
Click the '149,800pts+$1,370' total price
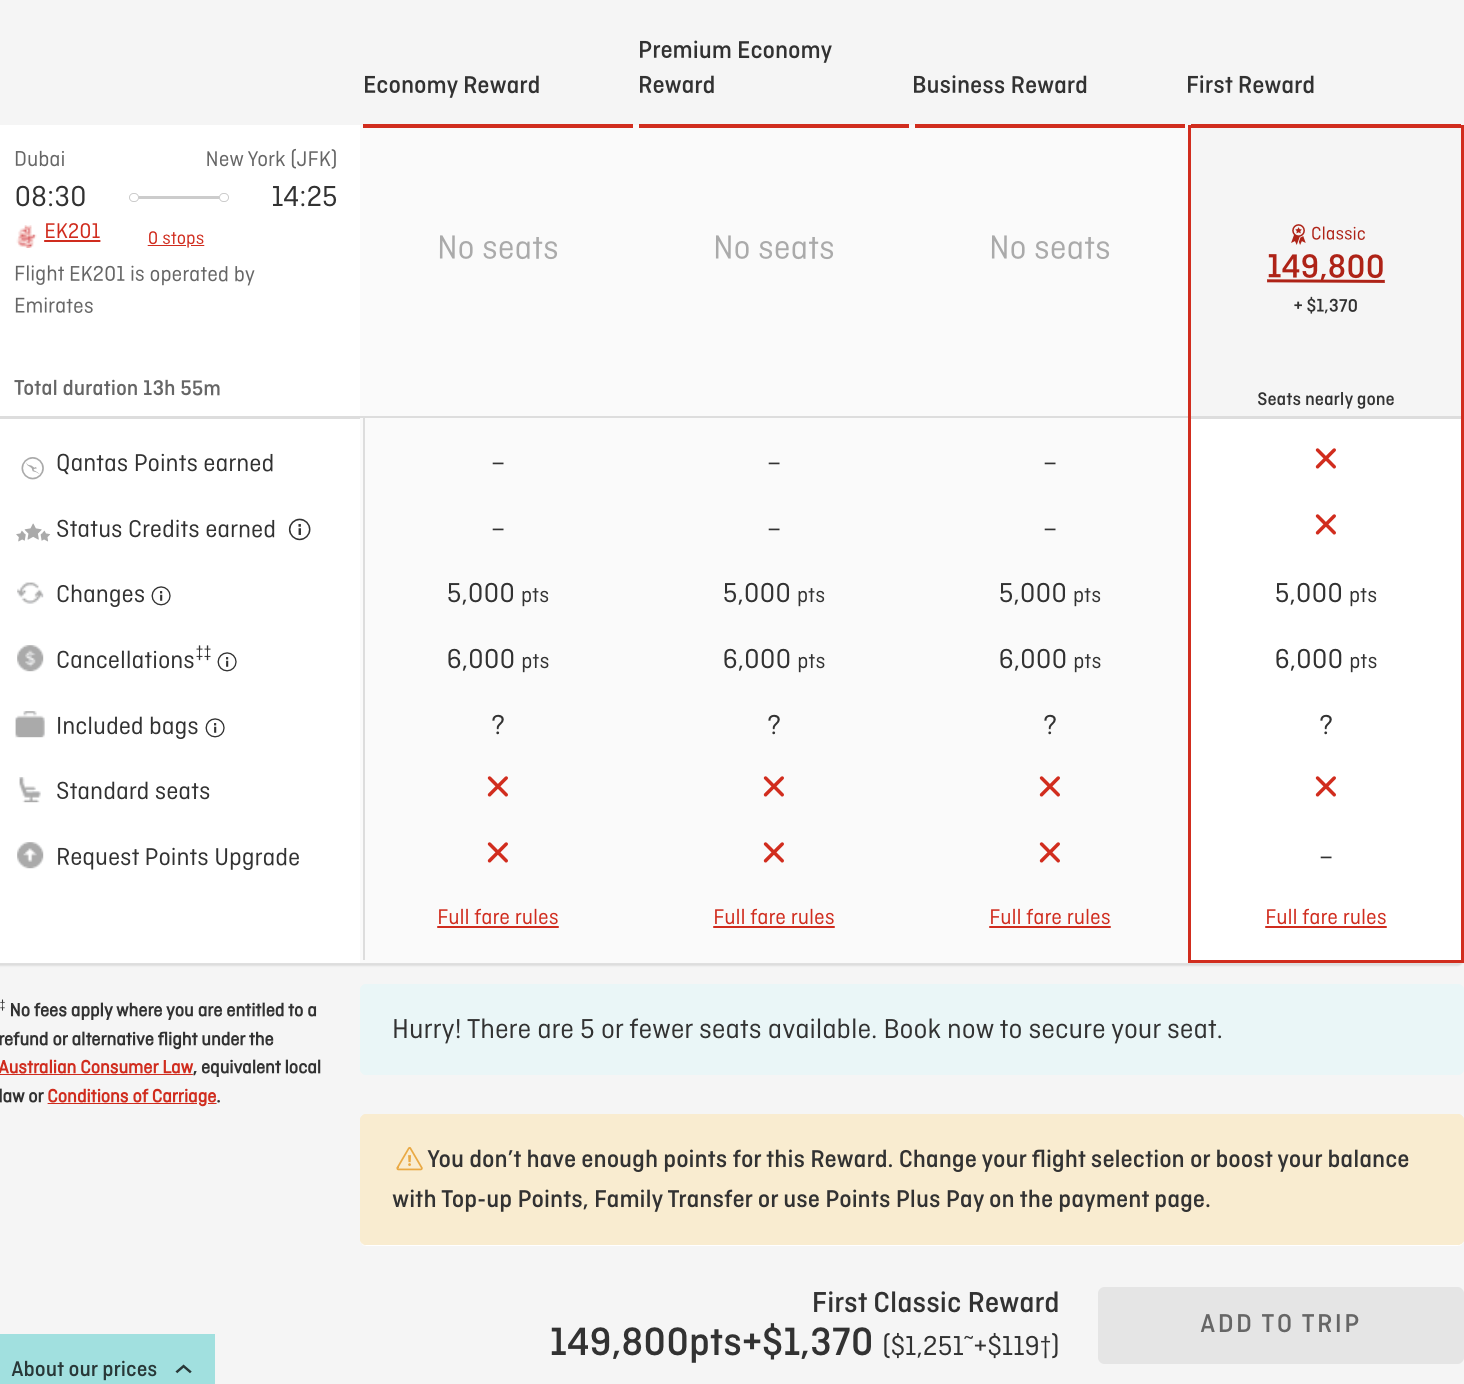tap(711, 1342)
